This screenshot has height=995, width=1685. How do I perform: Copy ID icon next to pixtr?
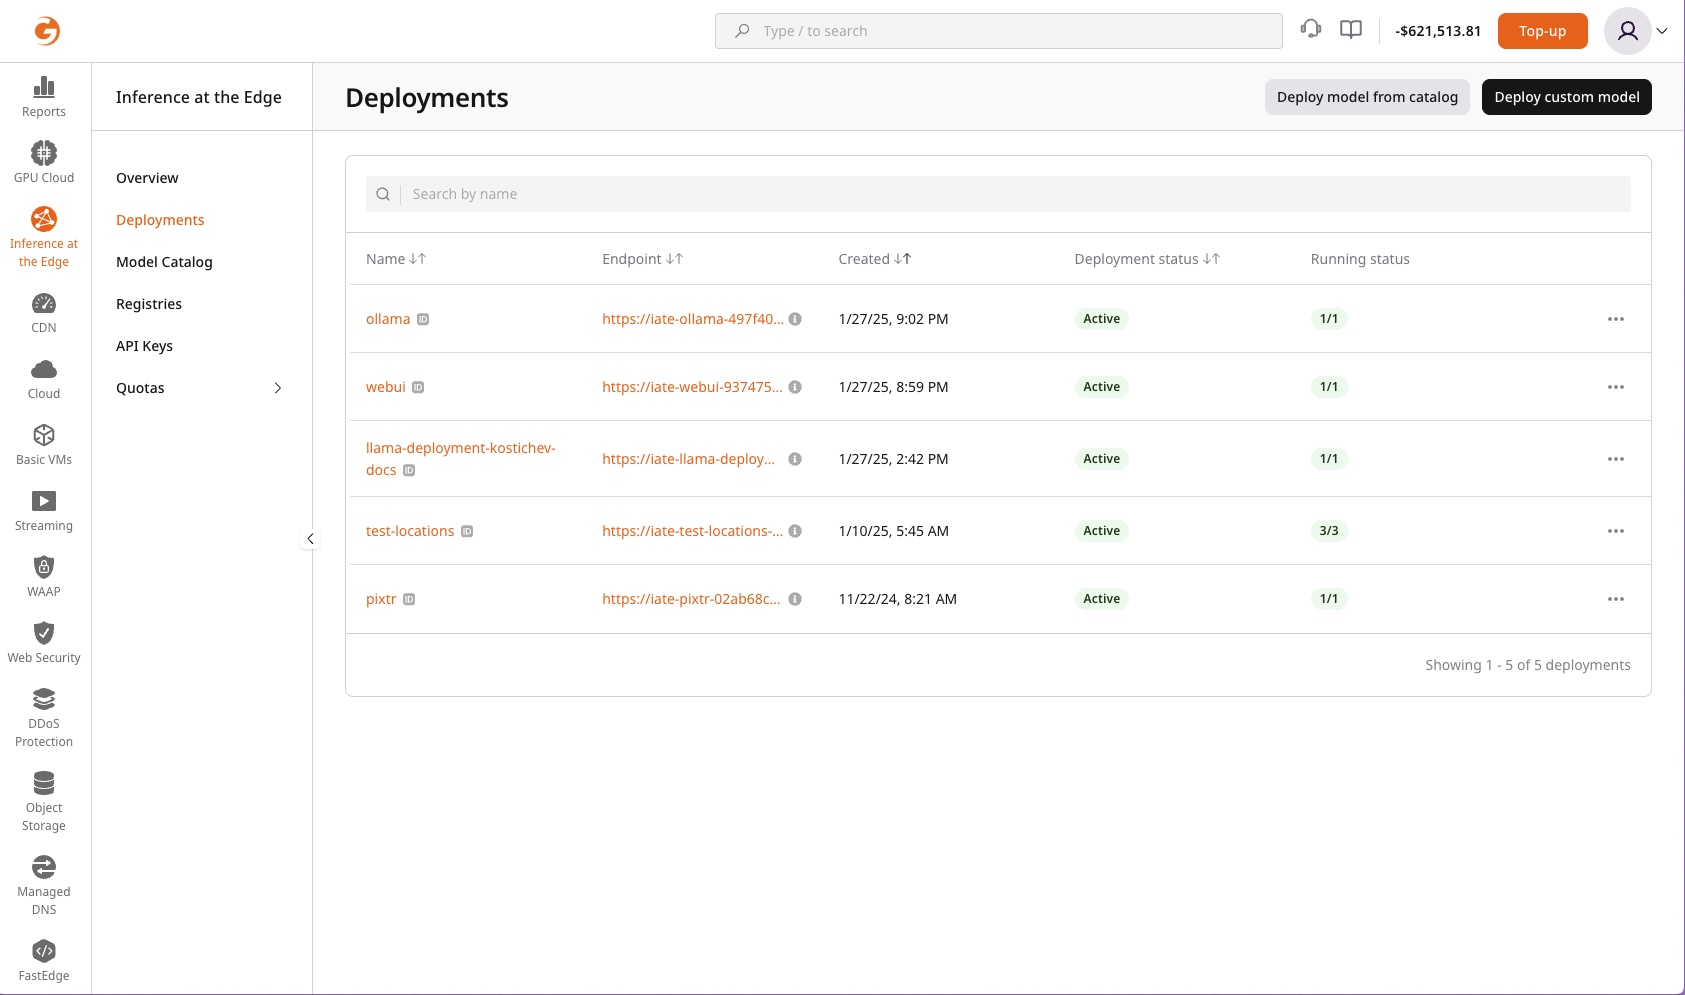coord(409,599)
